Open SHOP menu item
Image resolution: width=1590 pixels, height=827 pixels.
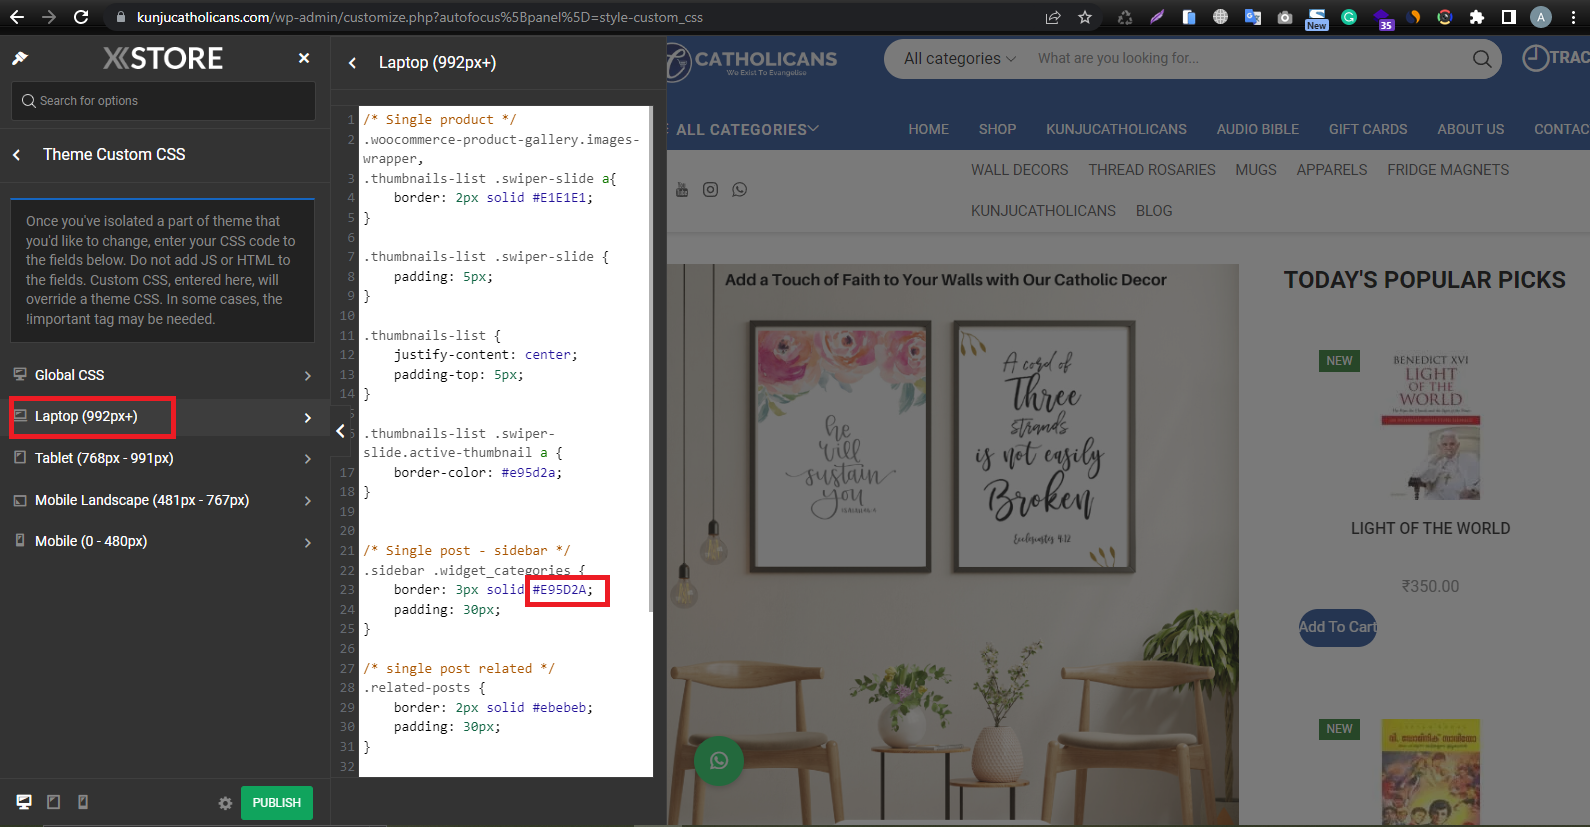(997, 130)
